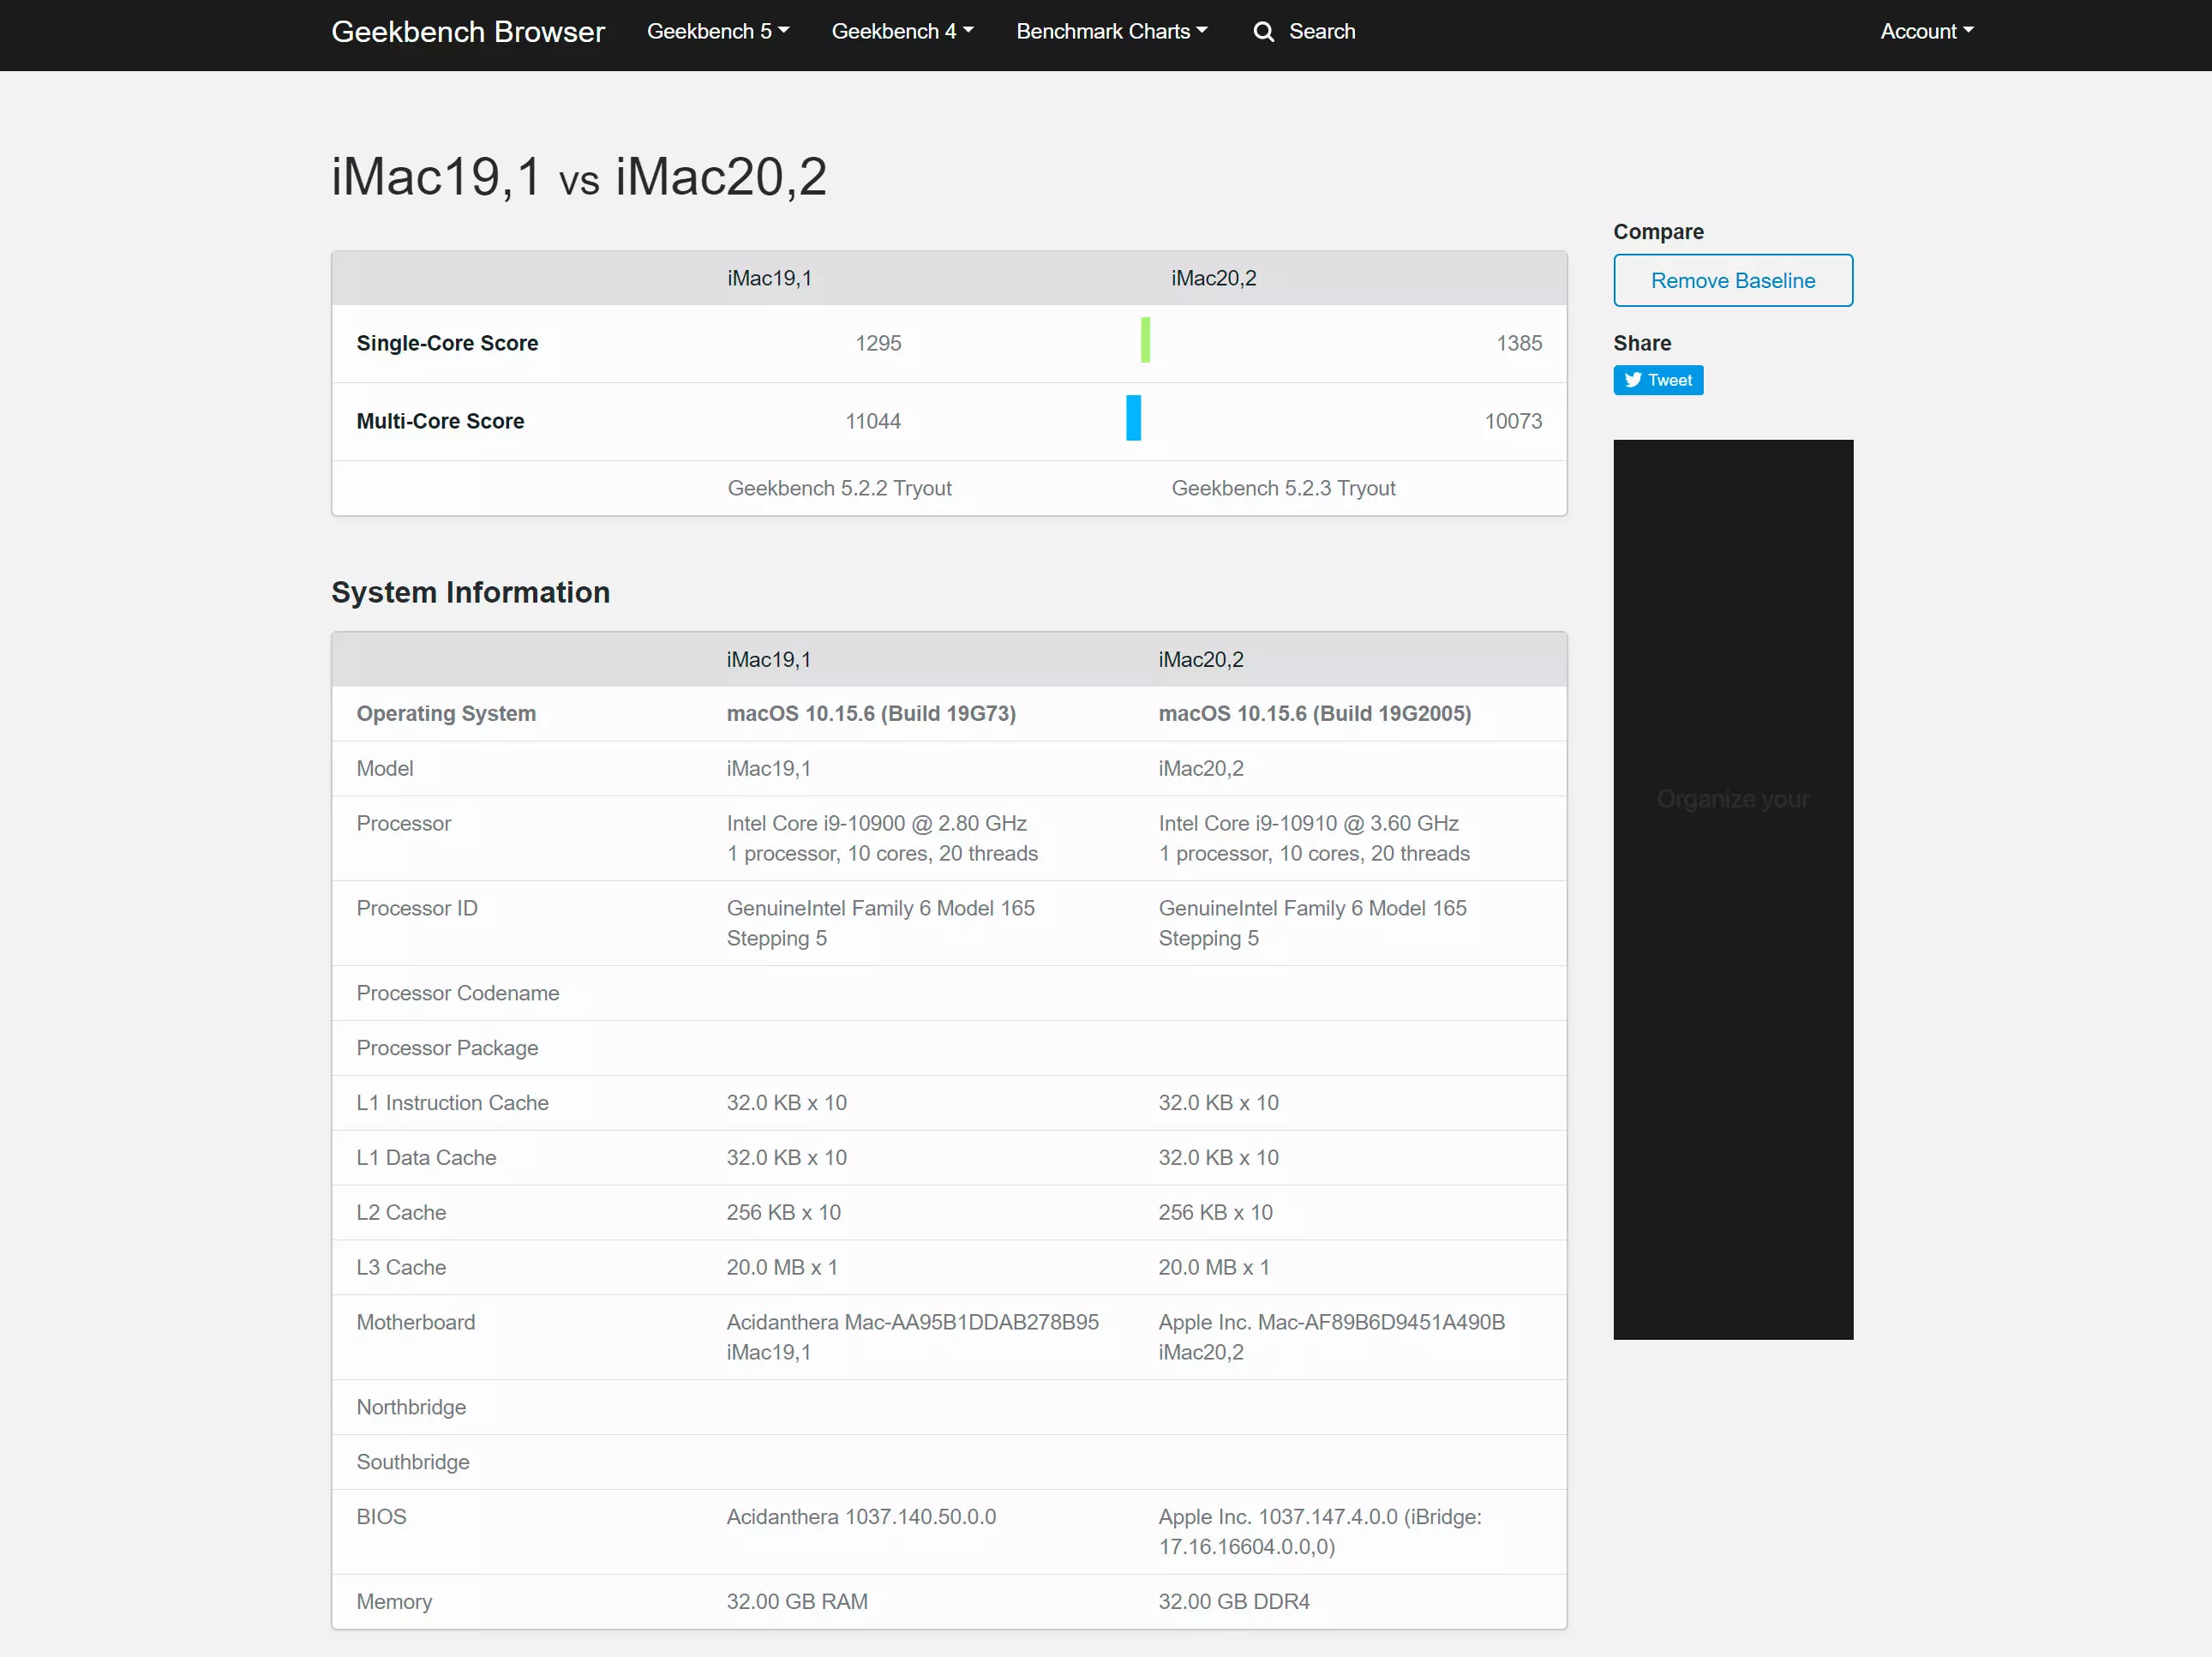Viewport: 2212px width, 1657px height.
Task: Click the green Single-Core comparison bar
Action: [1145, 340]
